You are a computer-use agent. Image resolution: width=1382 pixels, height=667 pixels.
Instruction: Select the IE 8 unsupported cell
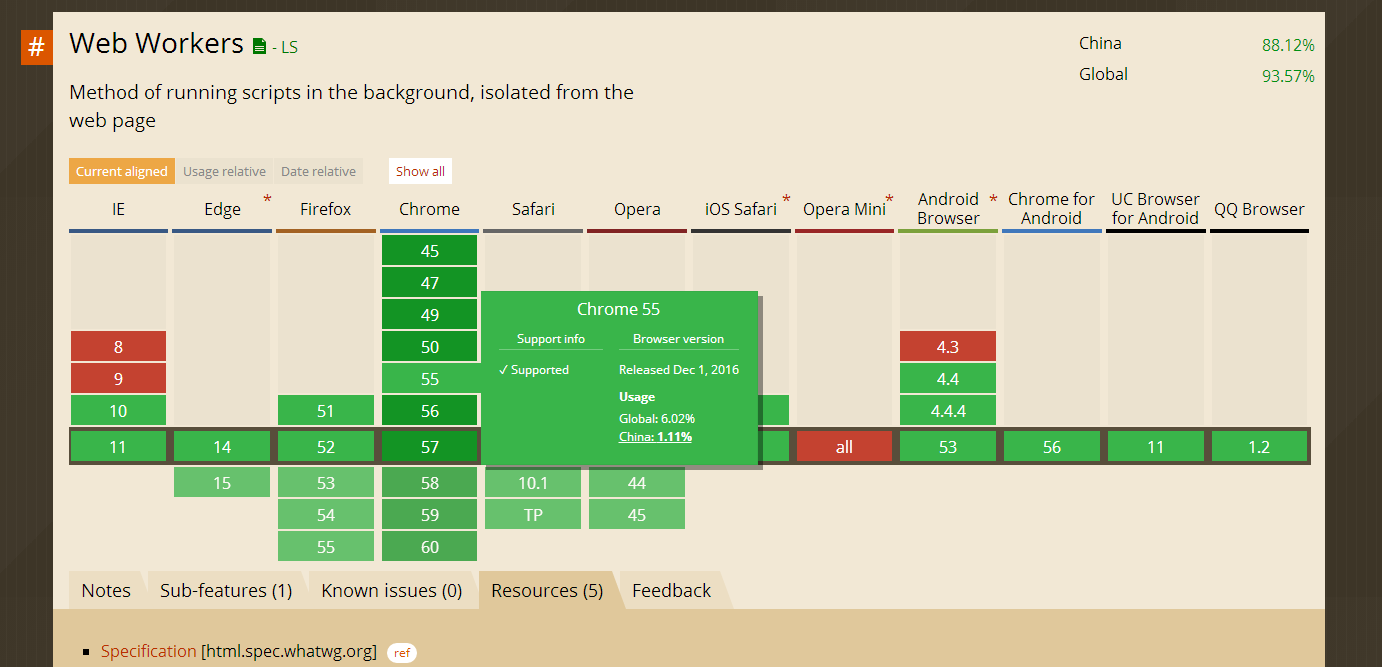click(x=118, y=347)
